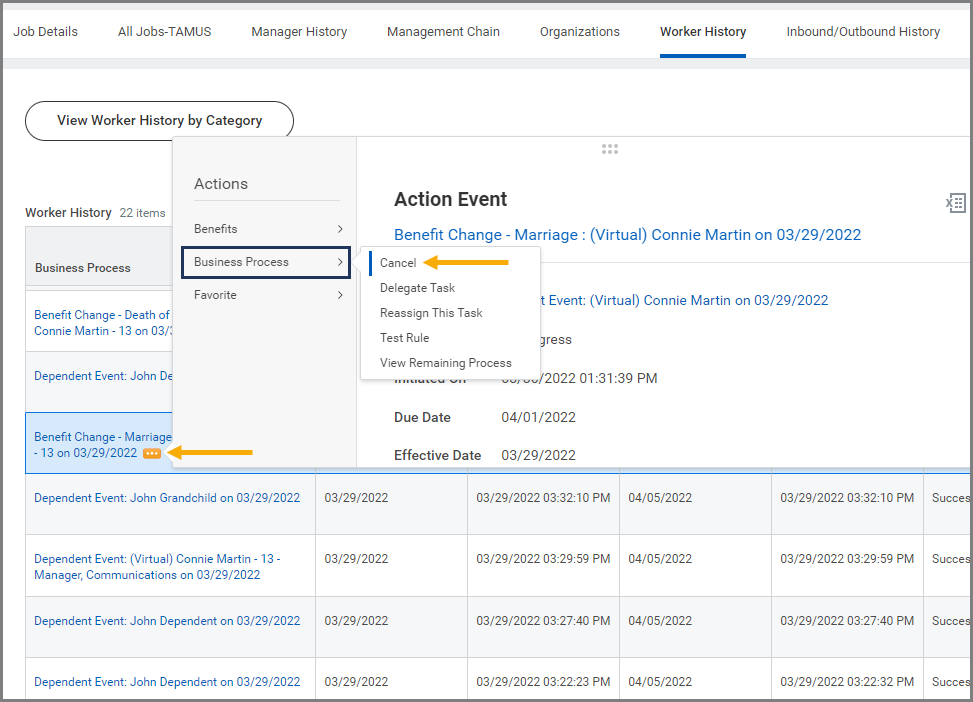Choose Delegate Task option
973x702 pixels.
(x=417, y=288)
